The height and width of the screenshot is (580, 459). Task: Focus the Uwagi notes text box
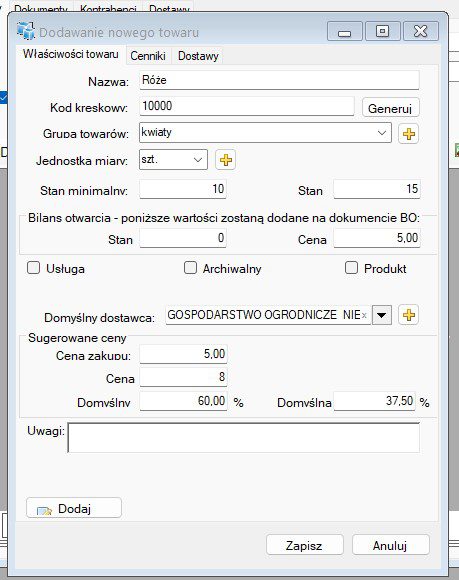(x=244, y=438)
